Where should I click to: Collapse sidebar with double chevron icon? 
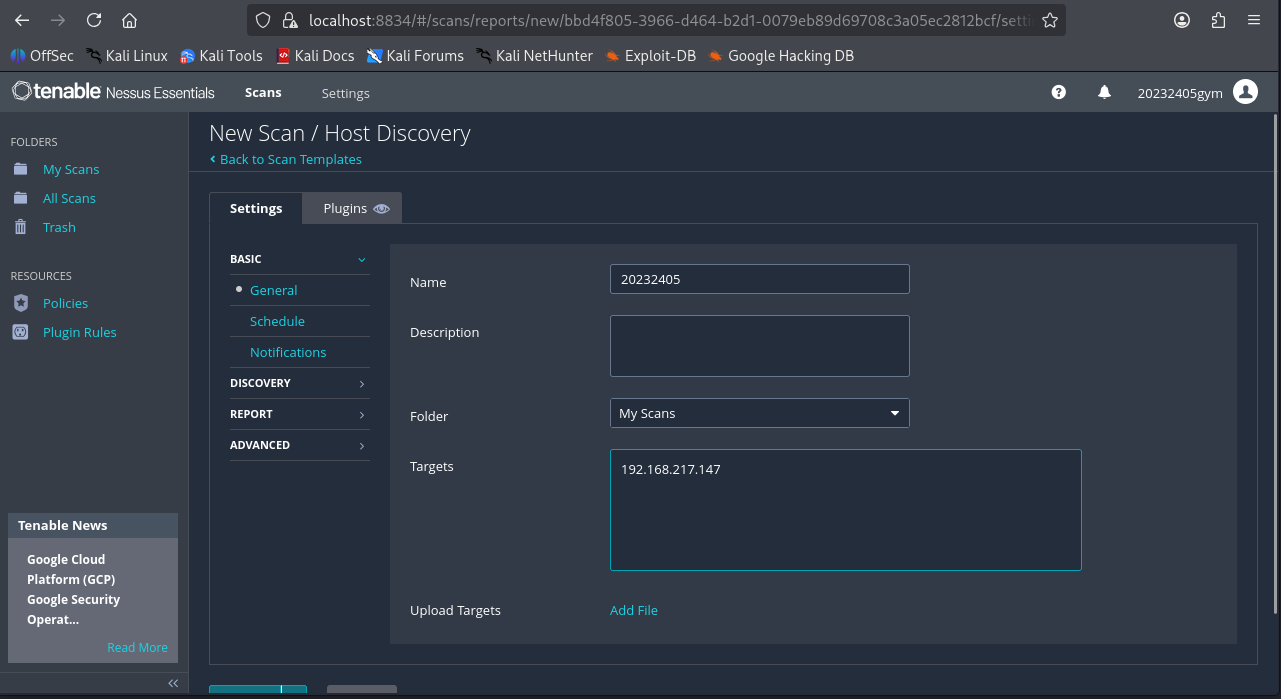(173, 683)
